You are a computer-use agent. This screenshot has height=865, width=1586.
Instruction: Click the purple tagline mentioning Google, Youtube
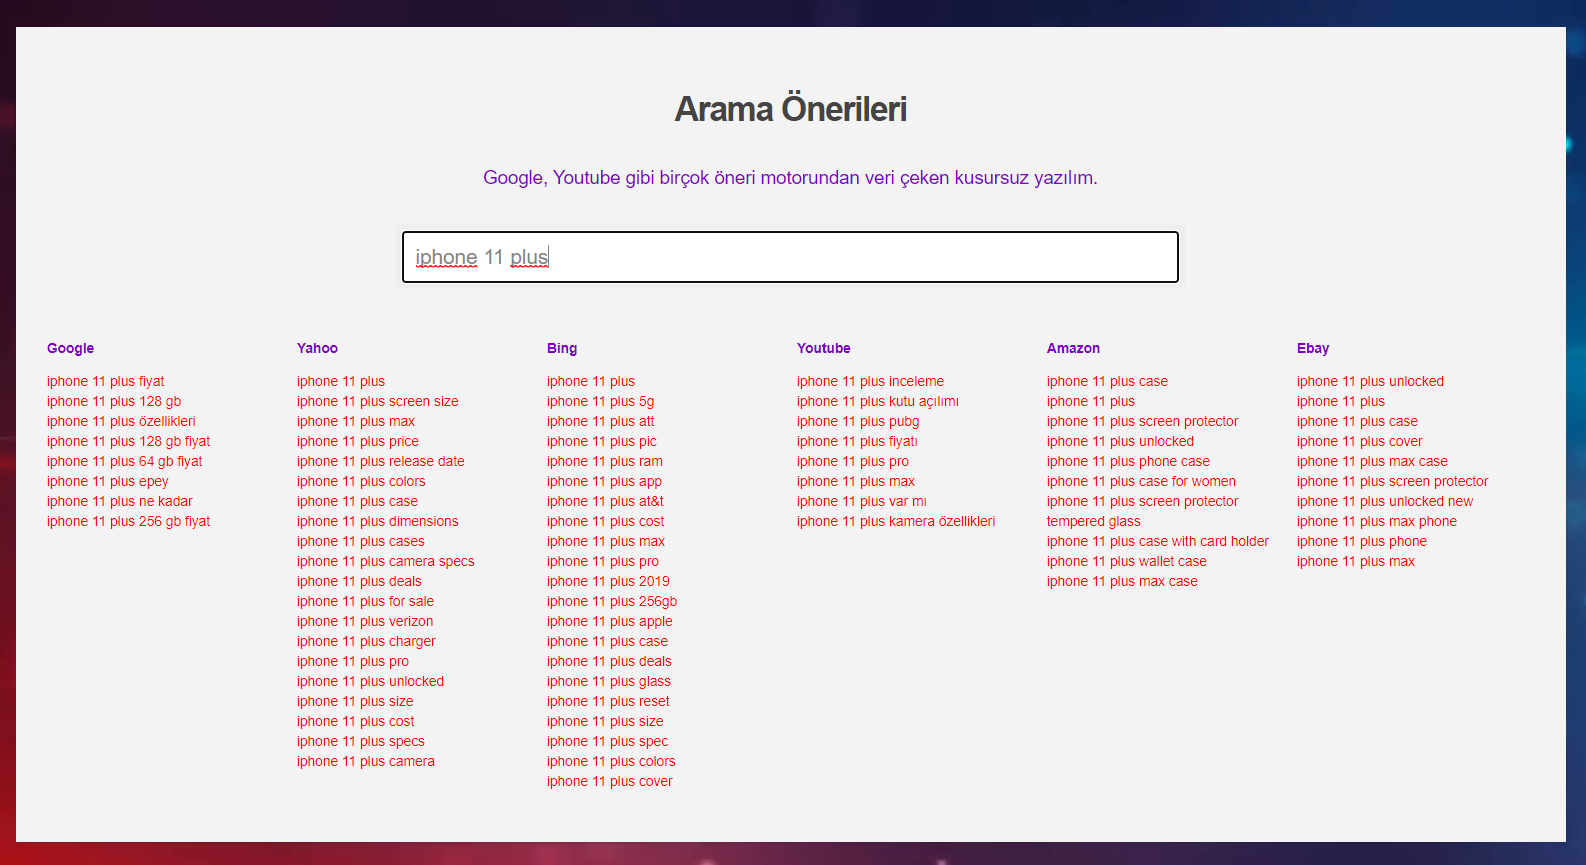coord(790,178)
